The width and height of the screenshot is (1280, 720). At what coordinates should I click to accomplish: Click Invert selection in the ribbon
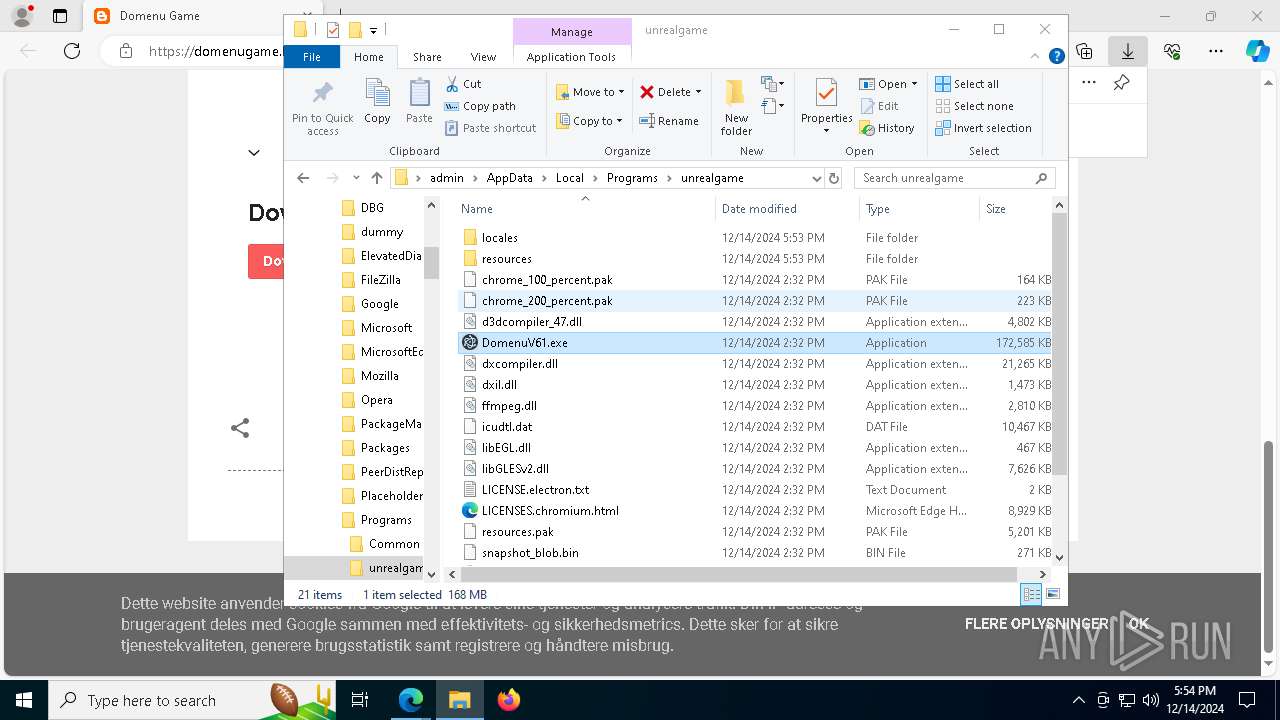click(x=983, y=128)
